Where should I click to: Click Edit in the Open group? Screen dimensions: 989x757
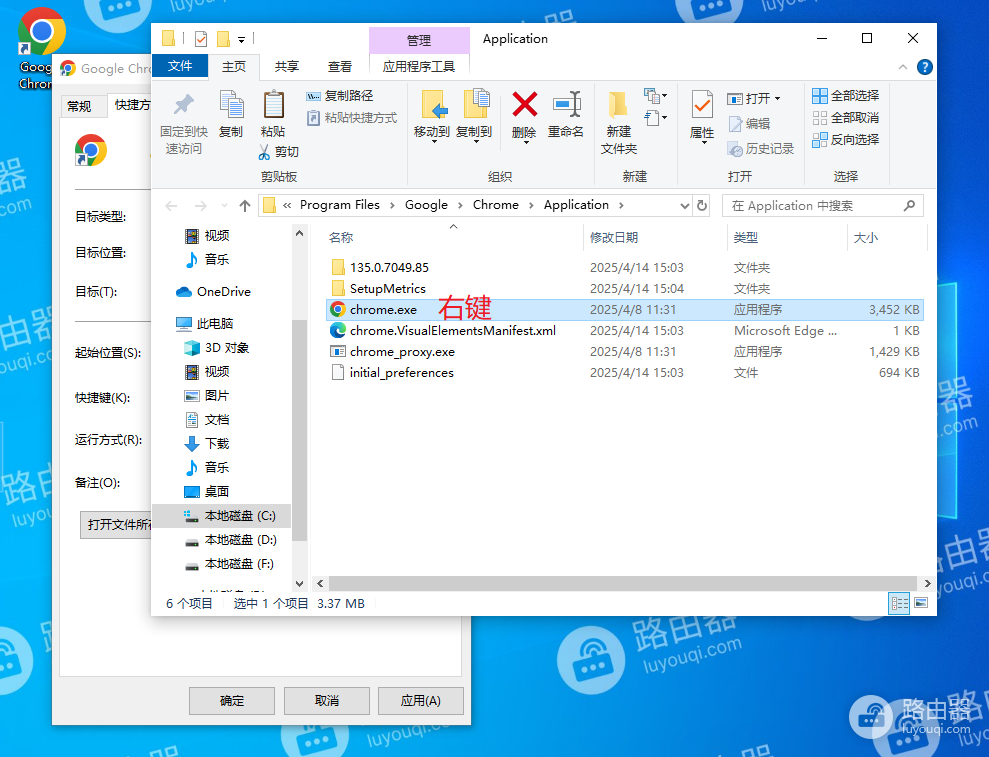[x=749, y=124]
